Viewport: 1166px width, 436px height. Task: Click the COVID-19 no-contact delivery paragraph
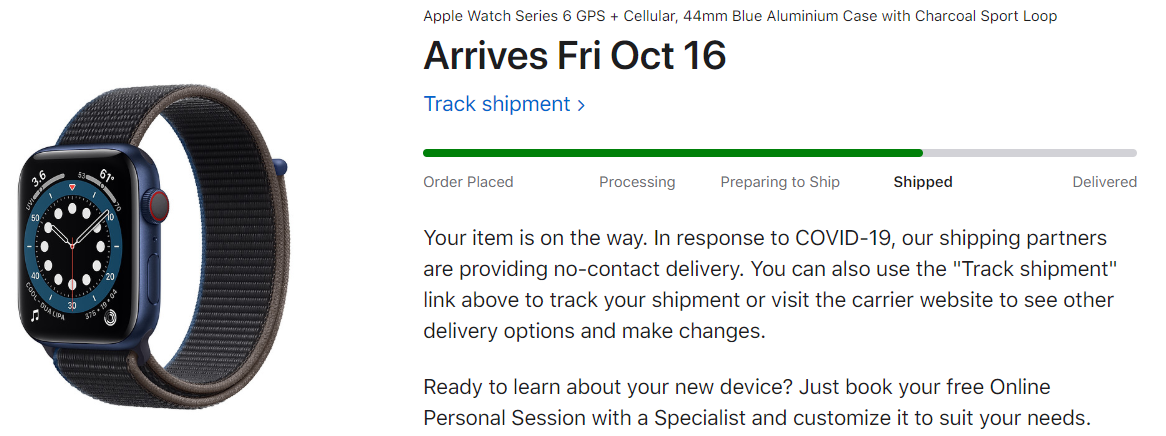pyautogui.click(x=770, y=284)
